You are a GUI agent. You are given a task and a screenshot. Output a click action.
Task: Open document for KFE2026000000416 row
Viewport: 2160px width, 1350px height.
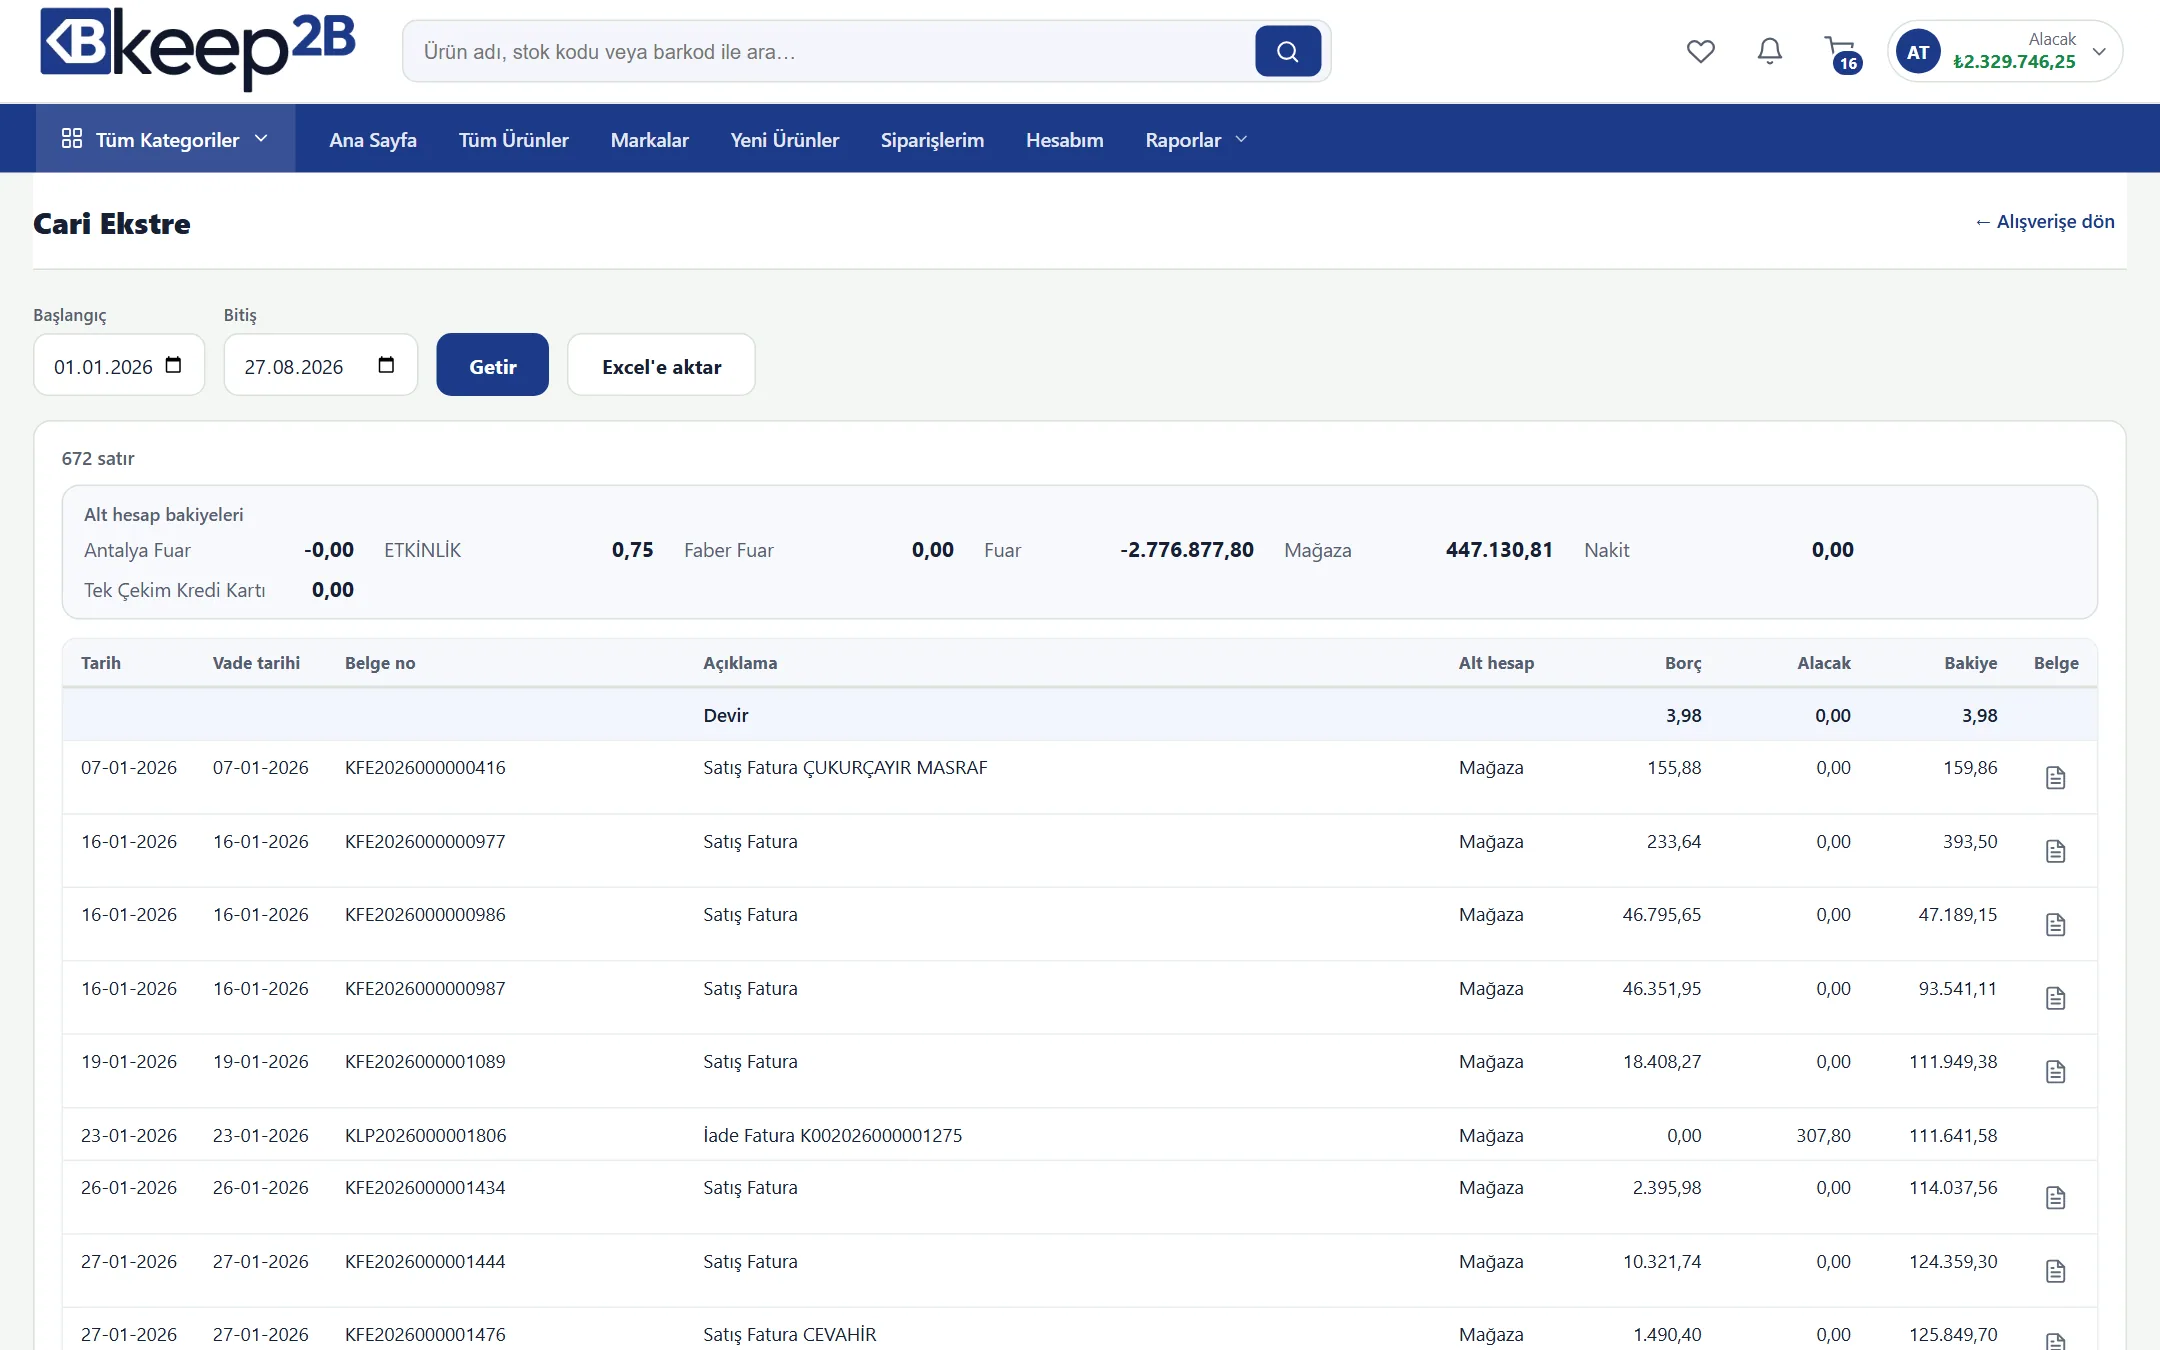pyautogui.click(x=2055, y=778)
